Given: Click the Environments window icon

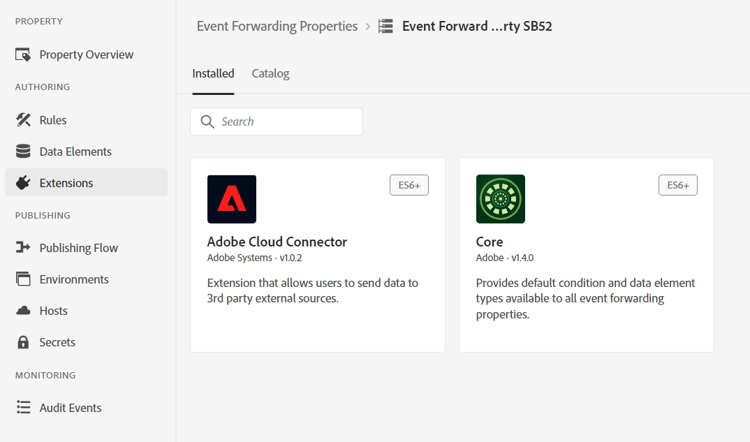Looking at the screenshot, I should 23,279.
